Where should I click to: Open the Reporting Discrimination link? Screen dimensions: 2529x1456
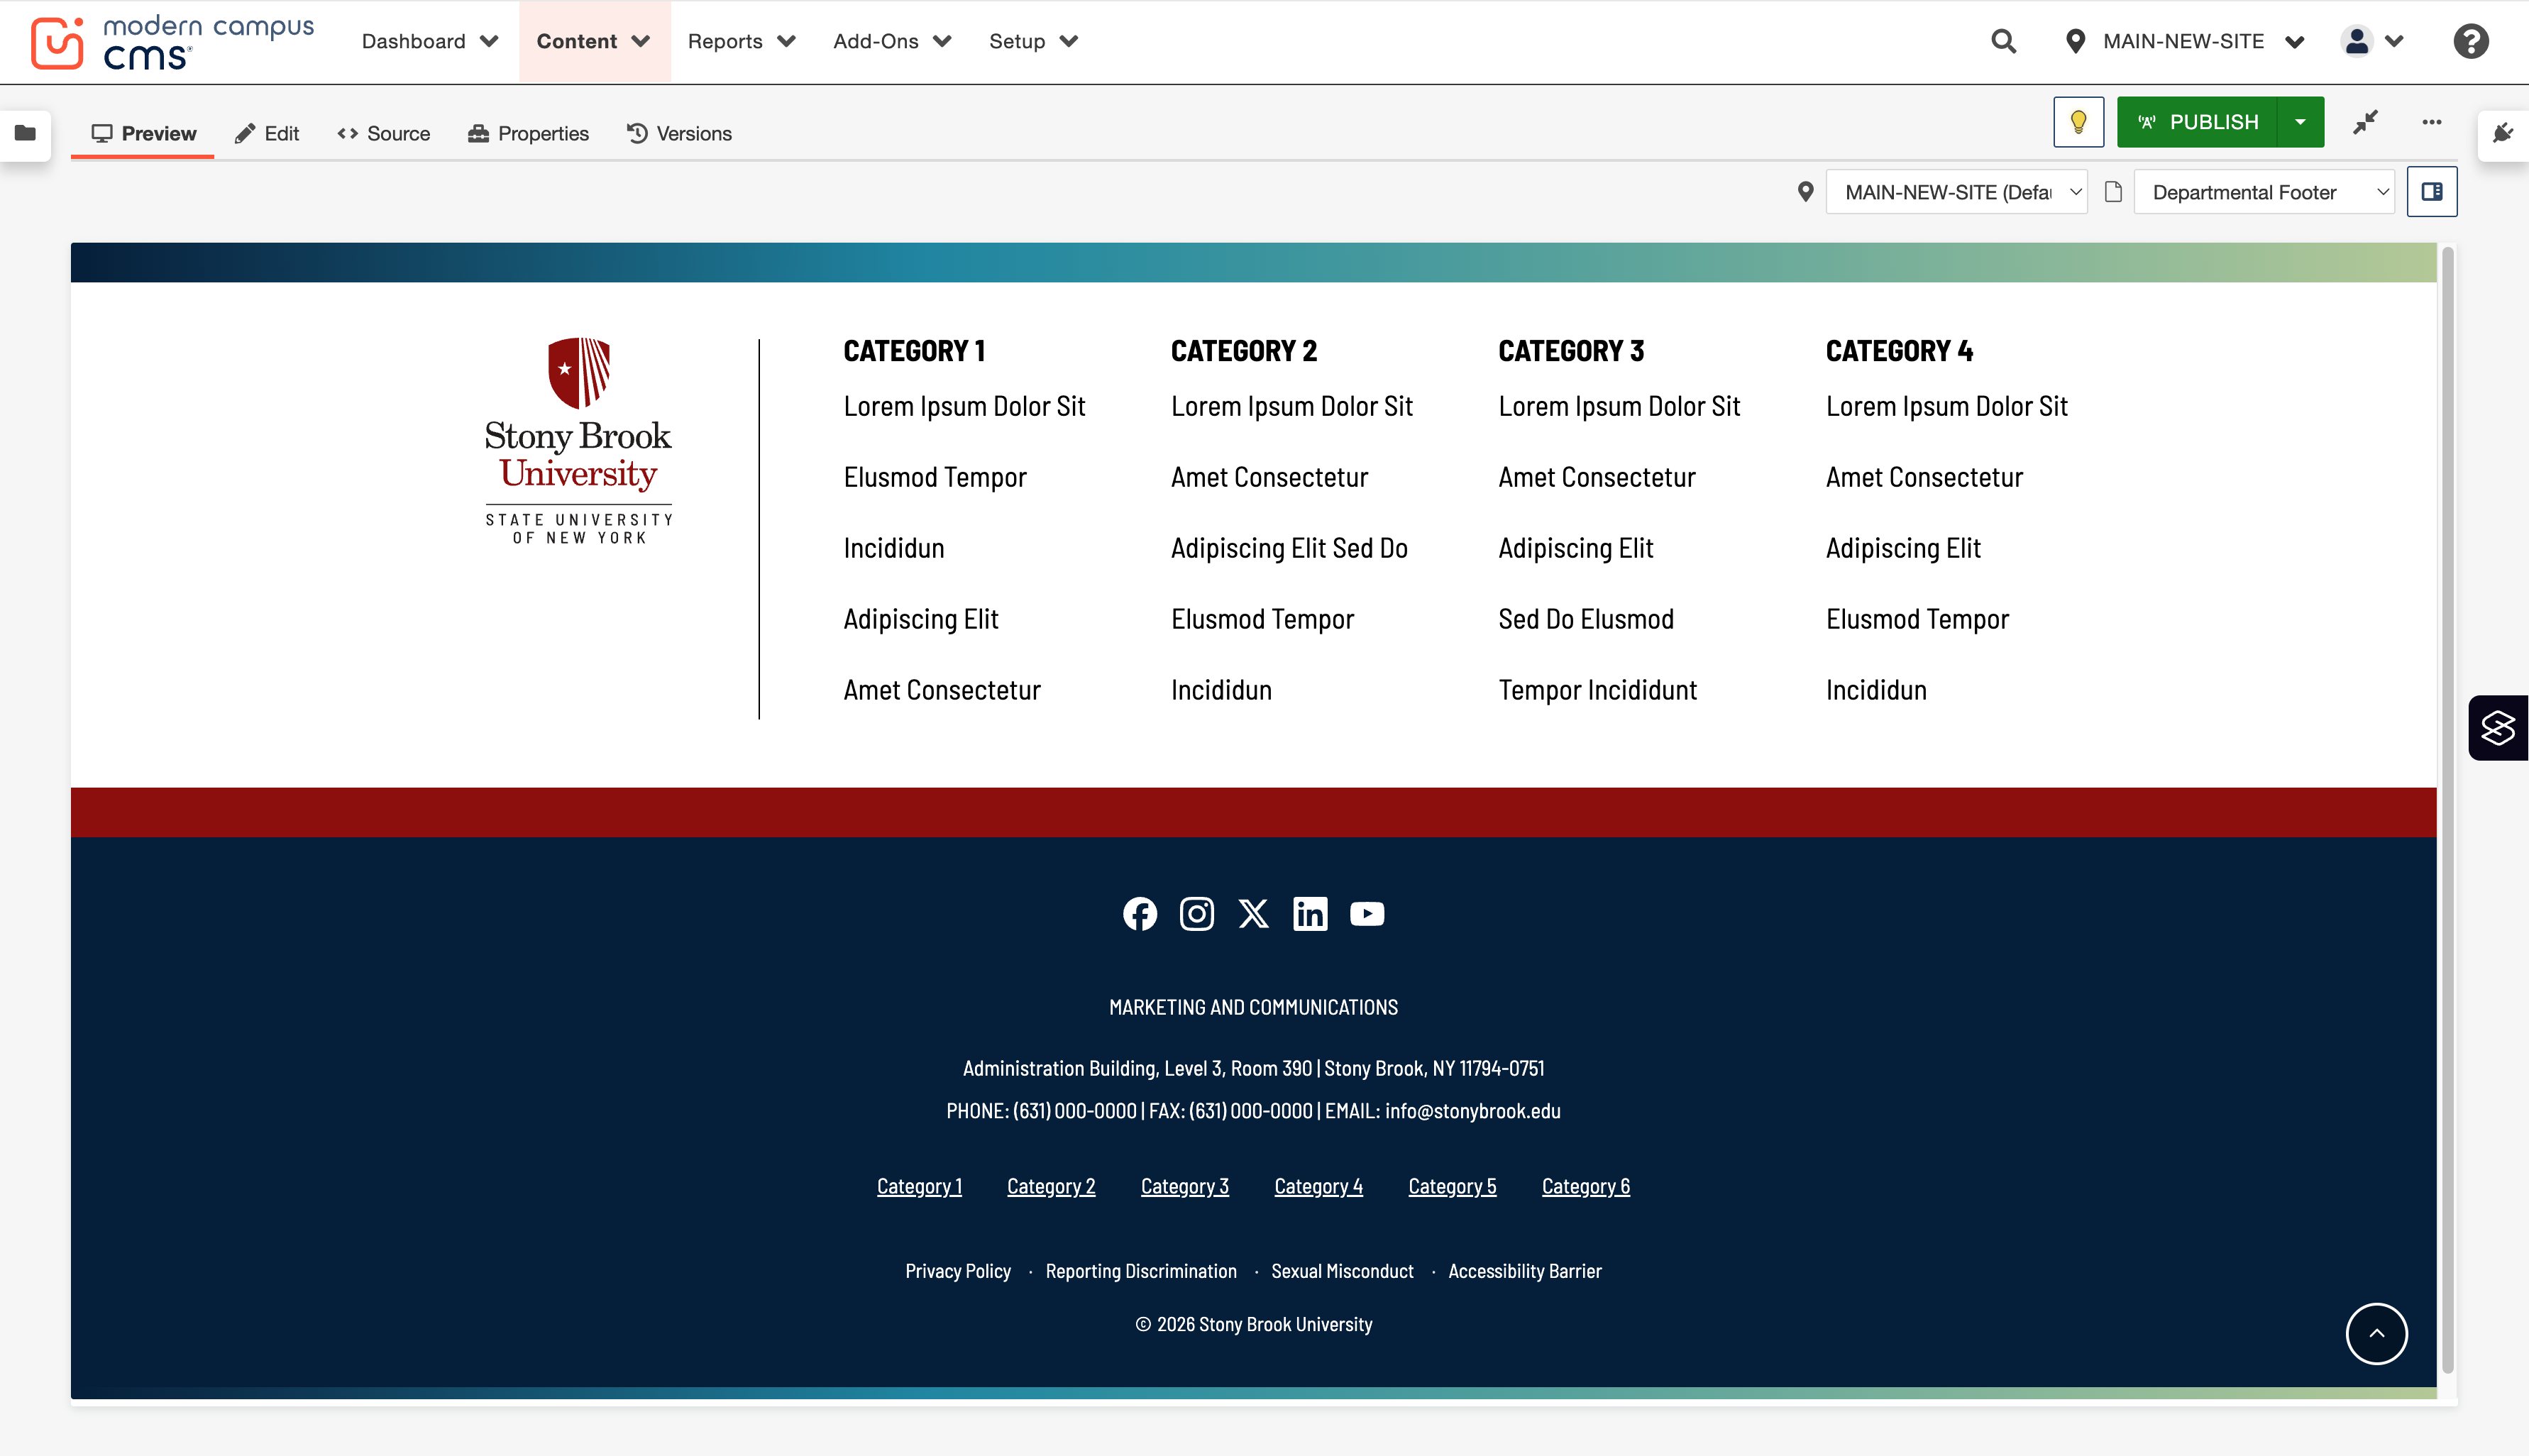(1141, 1271)
